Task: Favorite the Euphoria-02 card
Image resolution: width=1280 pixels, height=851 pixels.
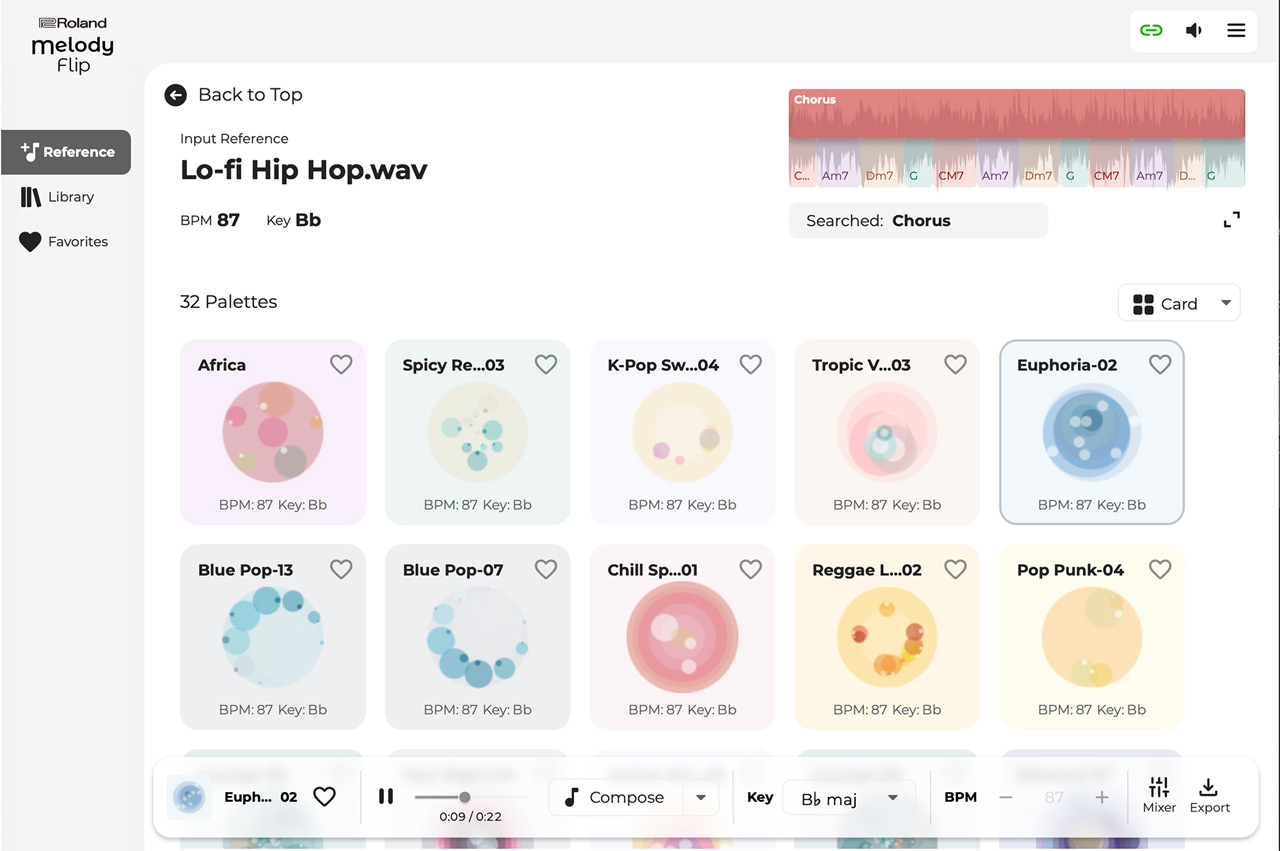Action: pyautogui.click(x=1160, y=365)
